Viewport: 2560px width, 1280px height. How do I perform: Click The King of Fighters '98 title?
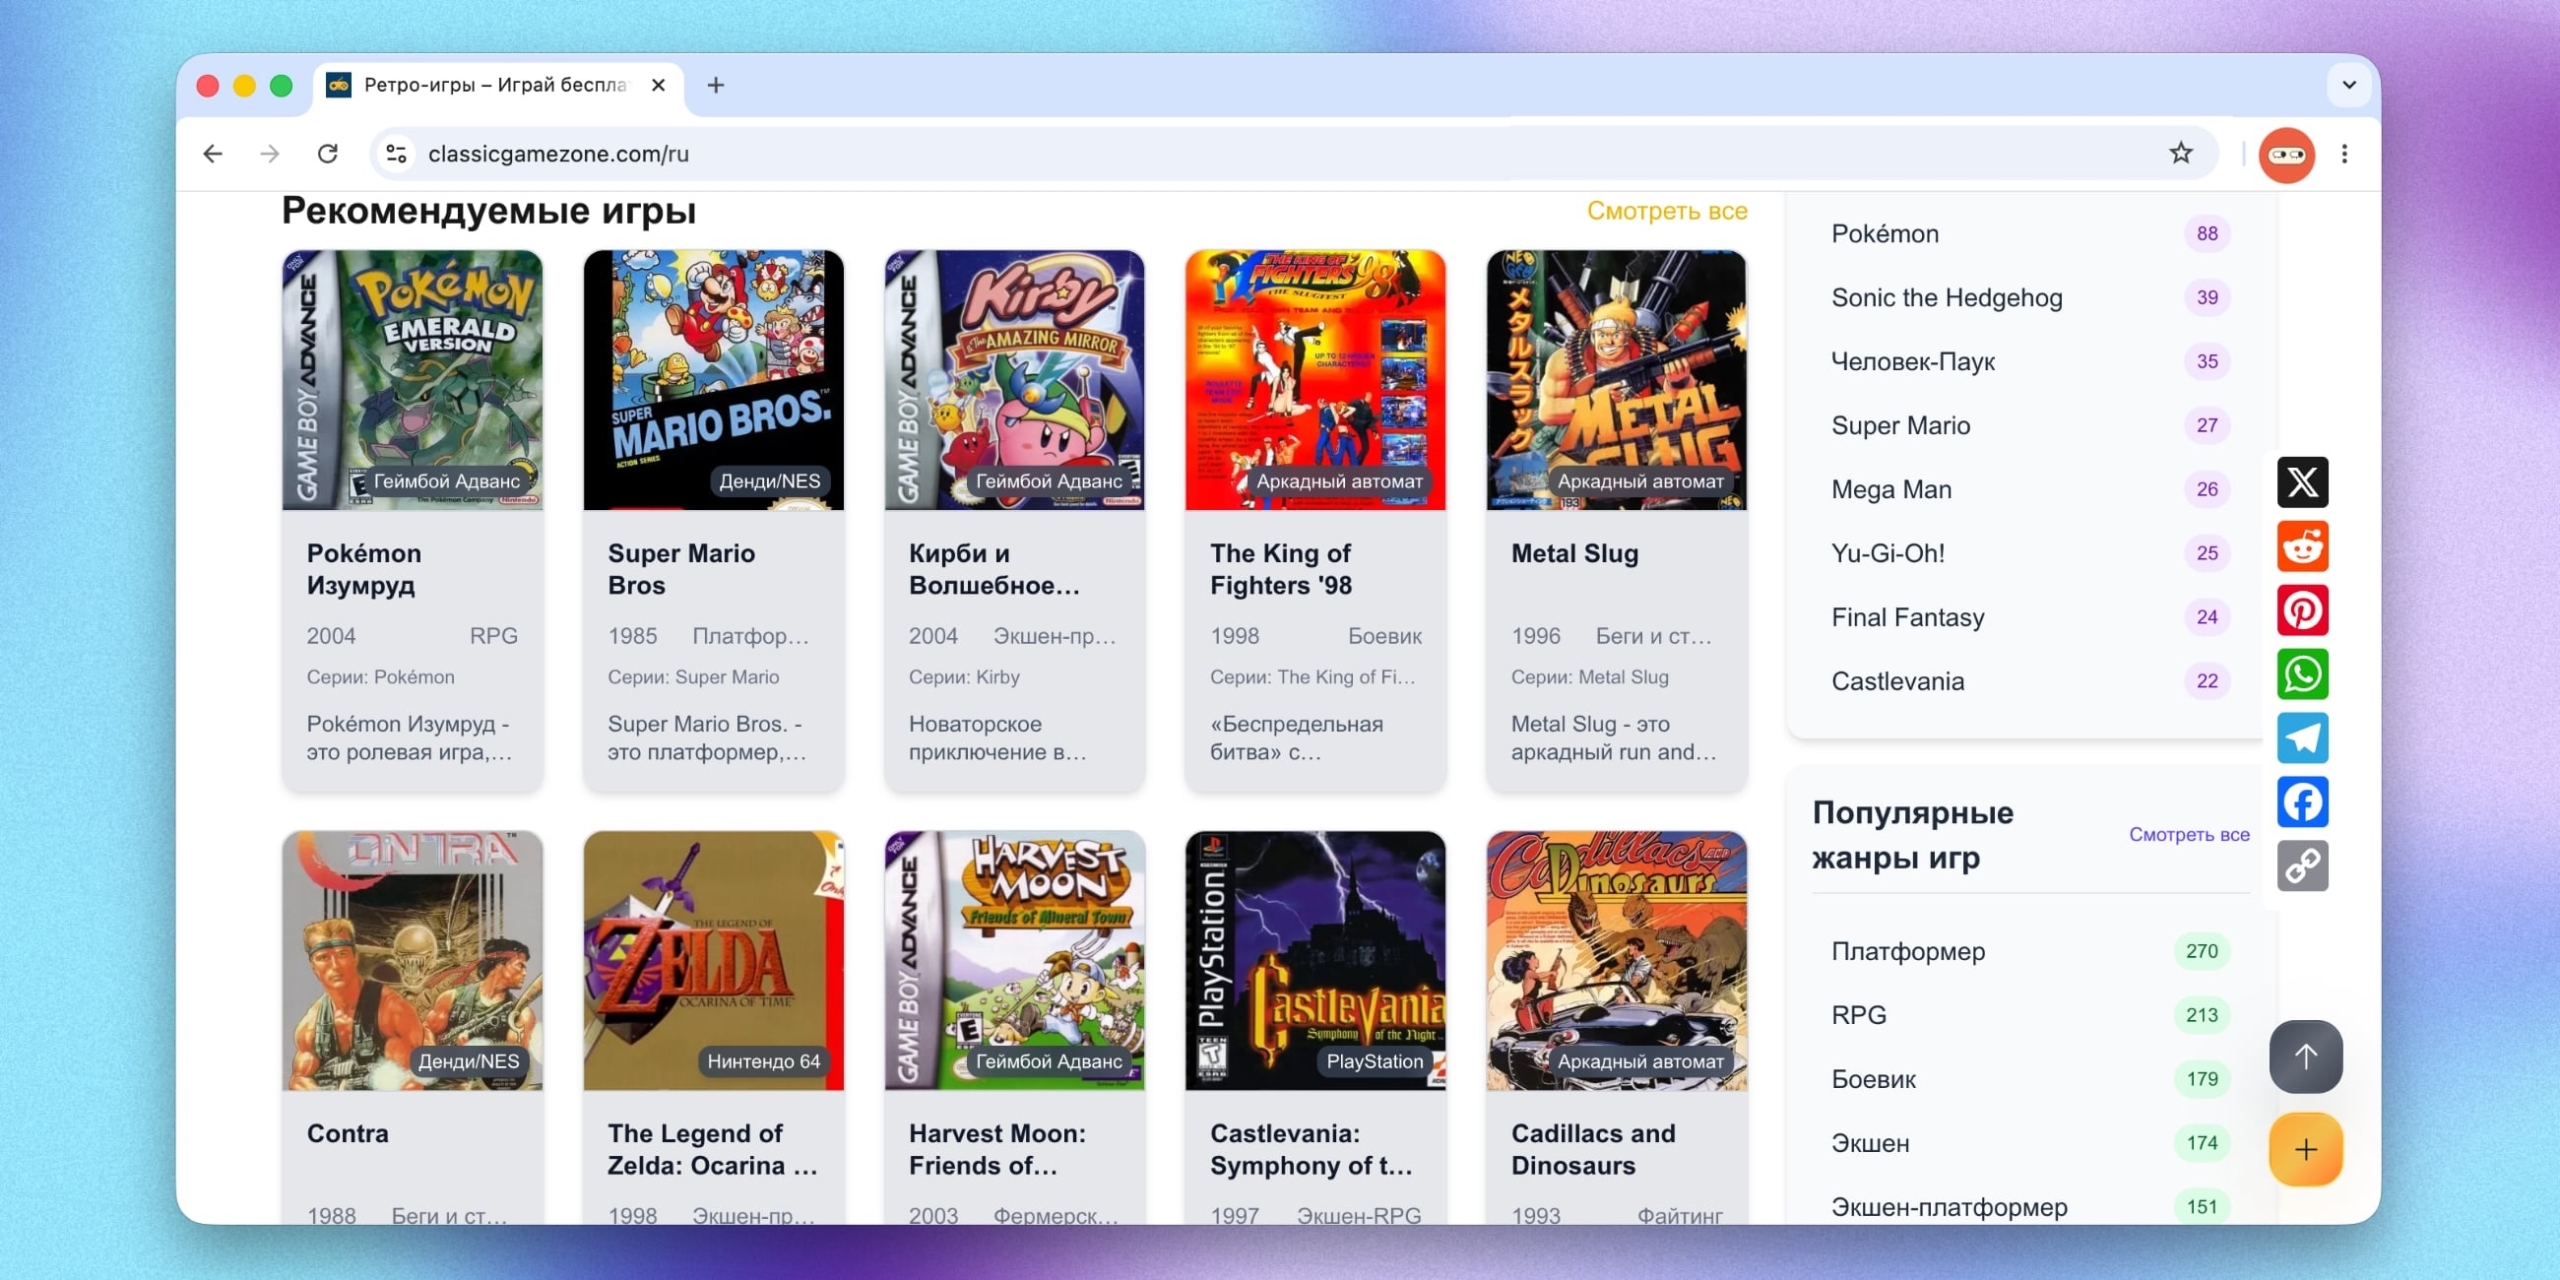tap(1281, 569)
